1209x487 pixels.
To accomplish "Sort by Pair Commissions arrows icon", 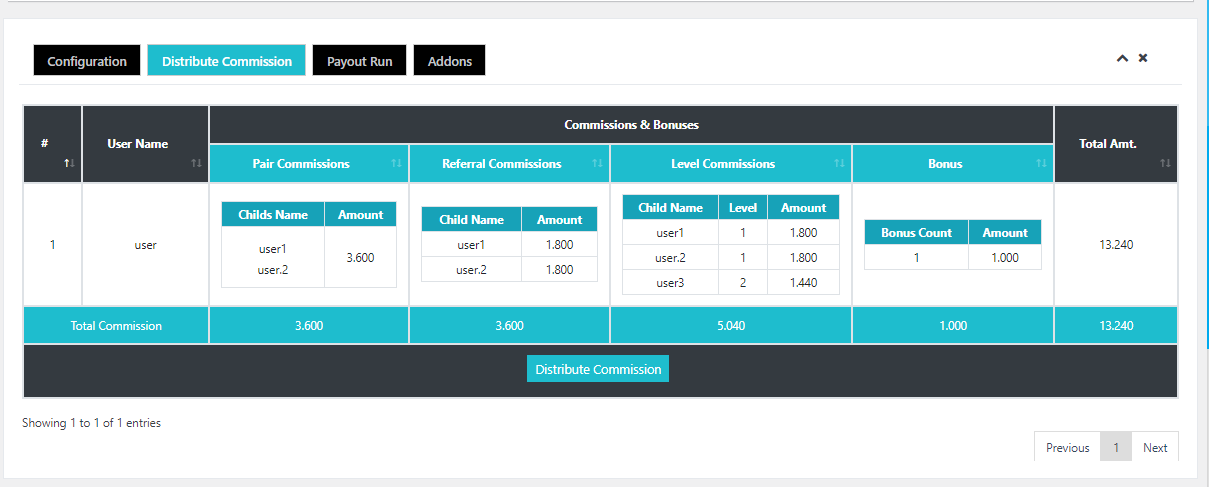I will [396, 164].
